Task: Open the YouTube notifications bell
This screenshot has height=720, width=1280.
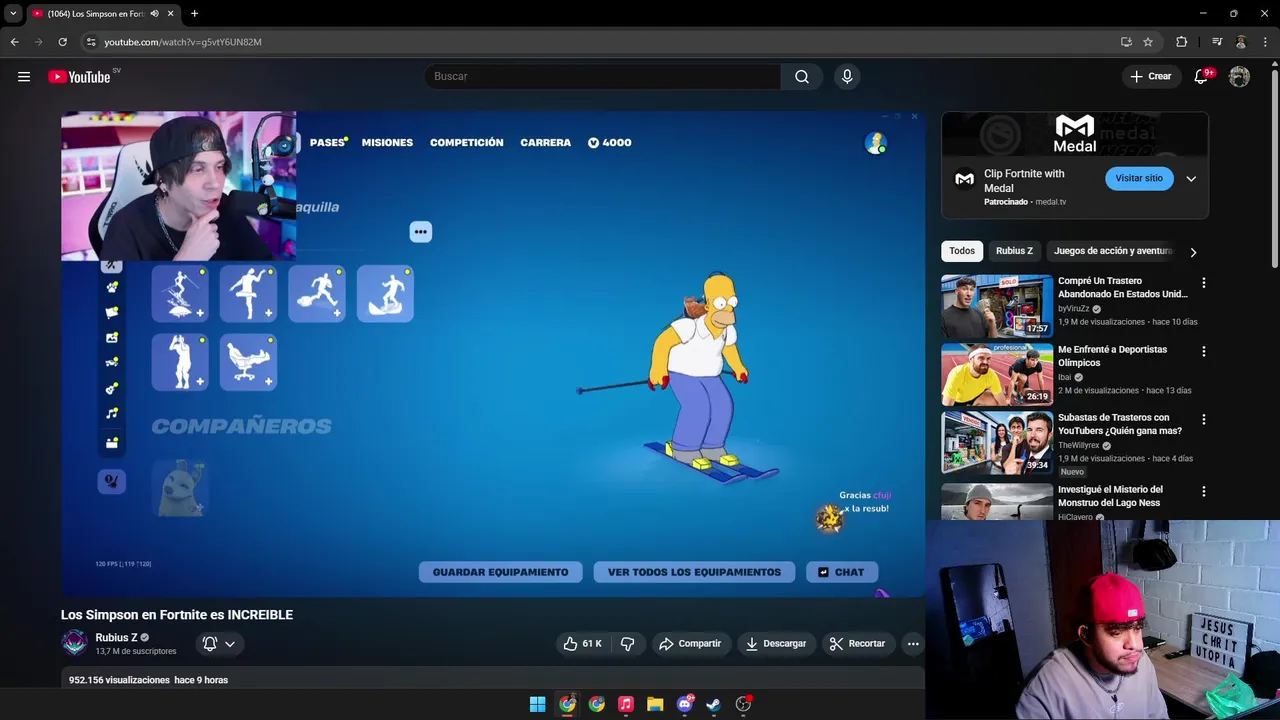Action: pyautogui.click(x=1202, y=77)
